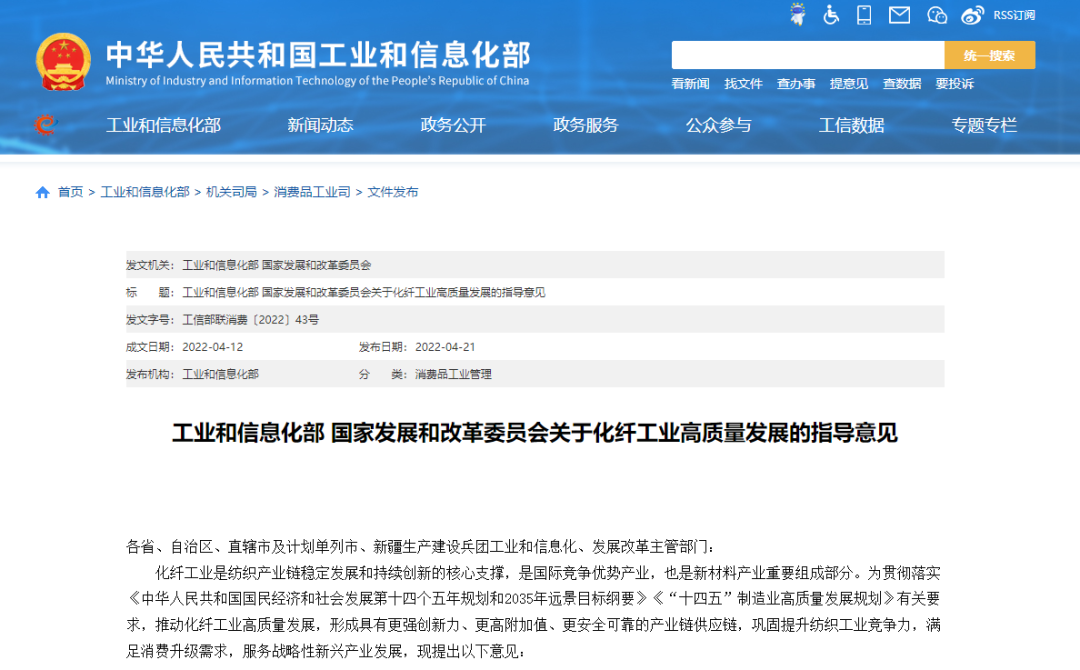Open the 要投诉 quick link

[955, 83]
